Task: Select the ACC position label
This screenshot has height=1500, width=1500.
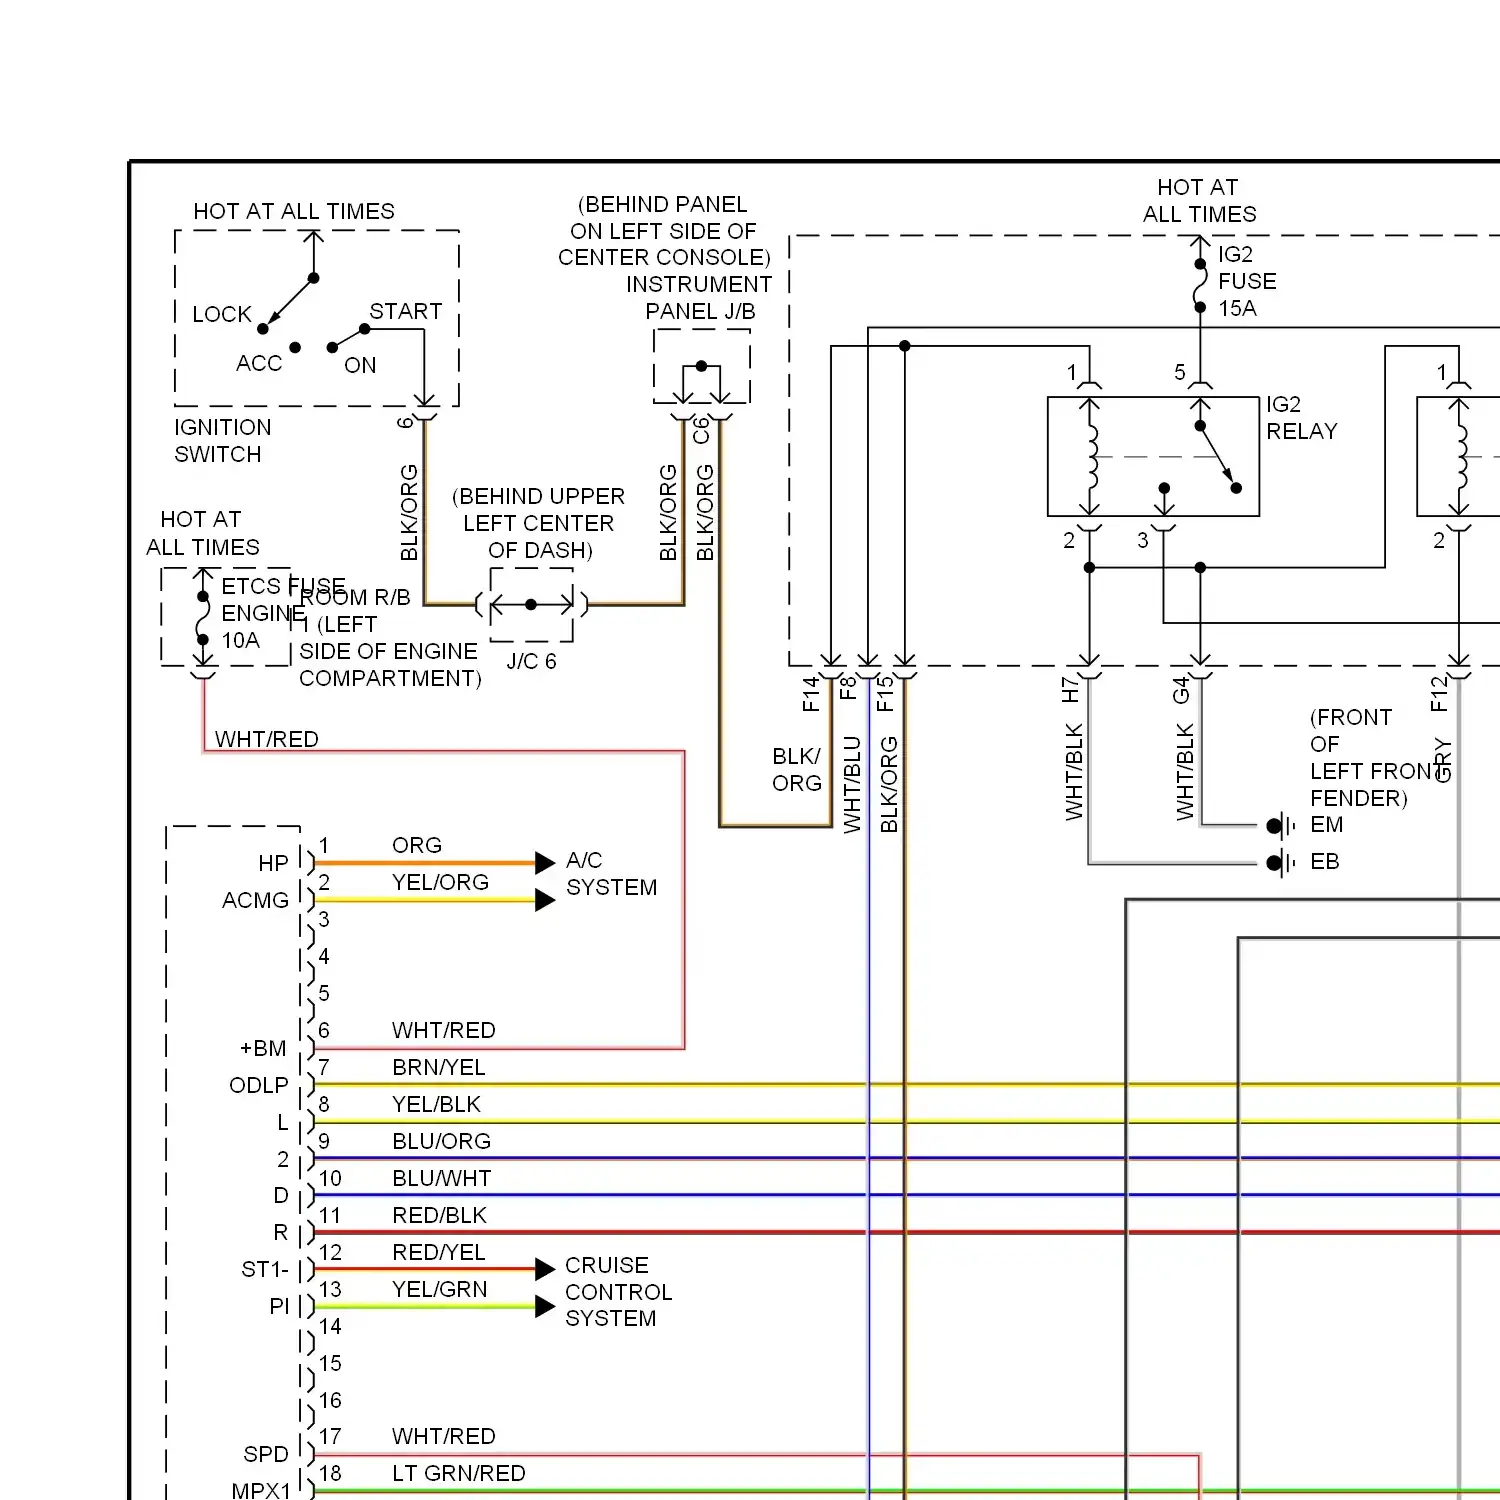Action: click(x=259, y=363)
